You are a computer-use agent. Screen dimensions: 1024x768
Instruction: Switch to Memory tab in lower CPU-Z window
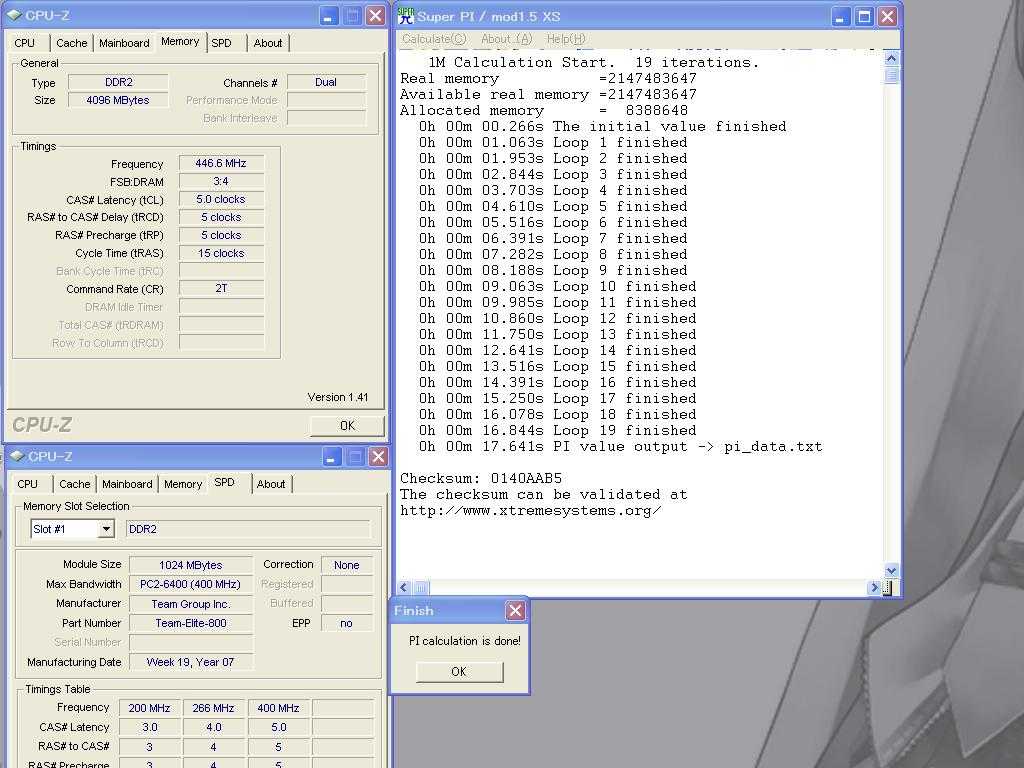(x=183, y=484)
